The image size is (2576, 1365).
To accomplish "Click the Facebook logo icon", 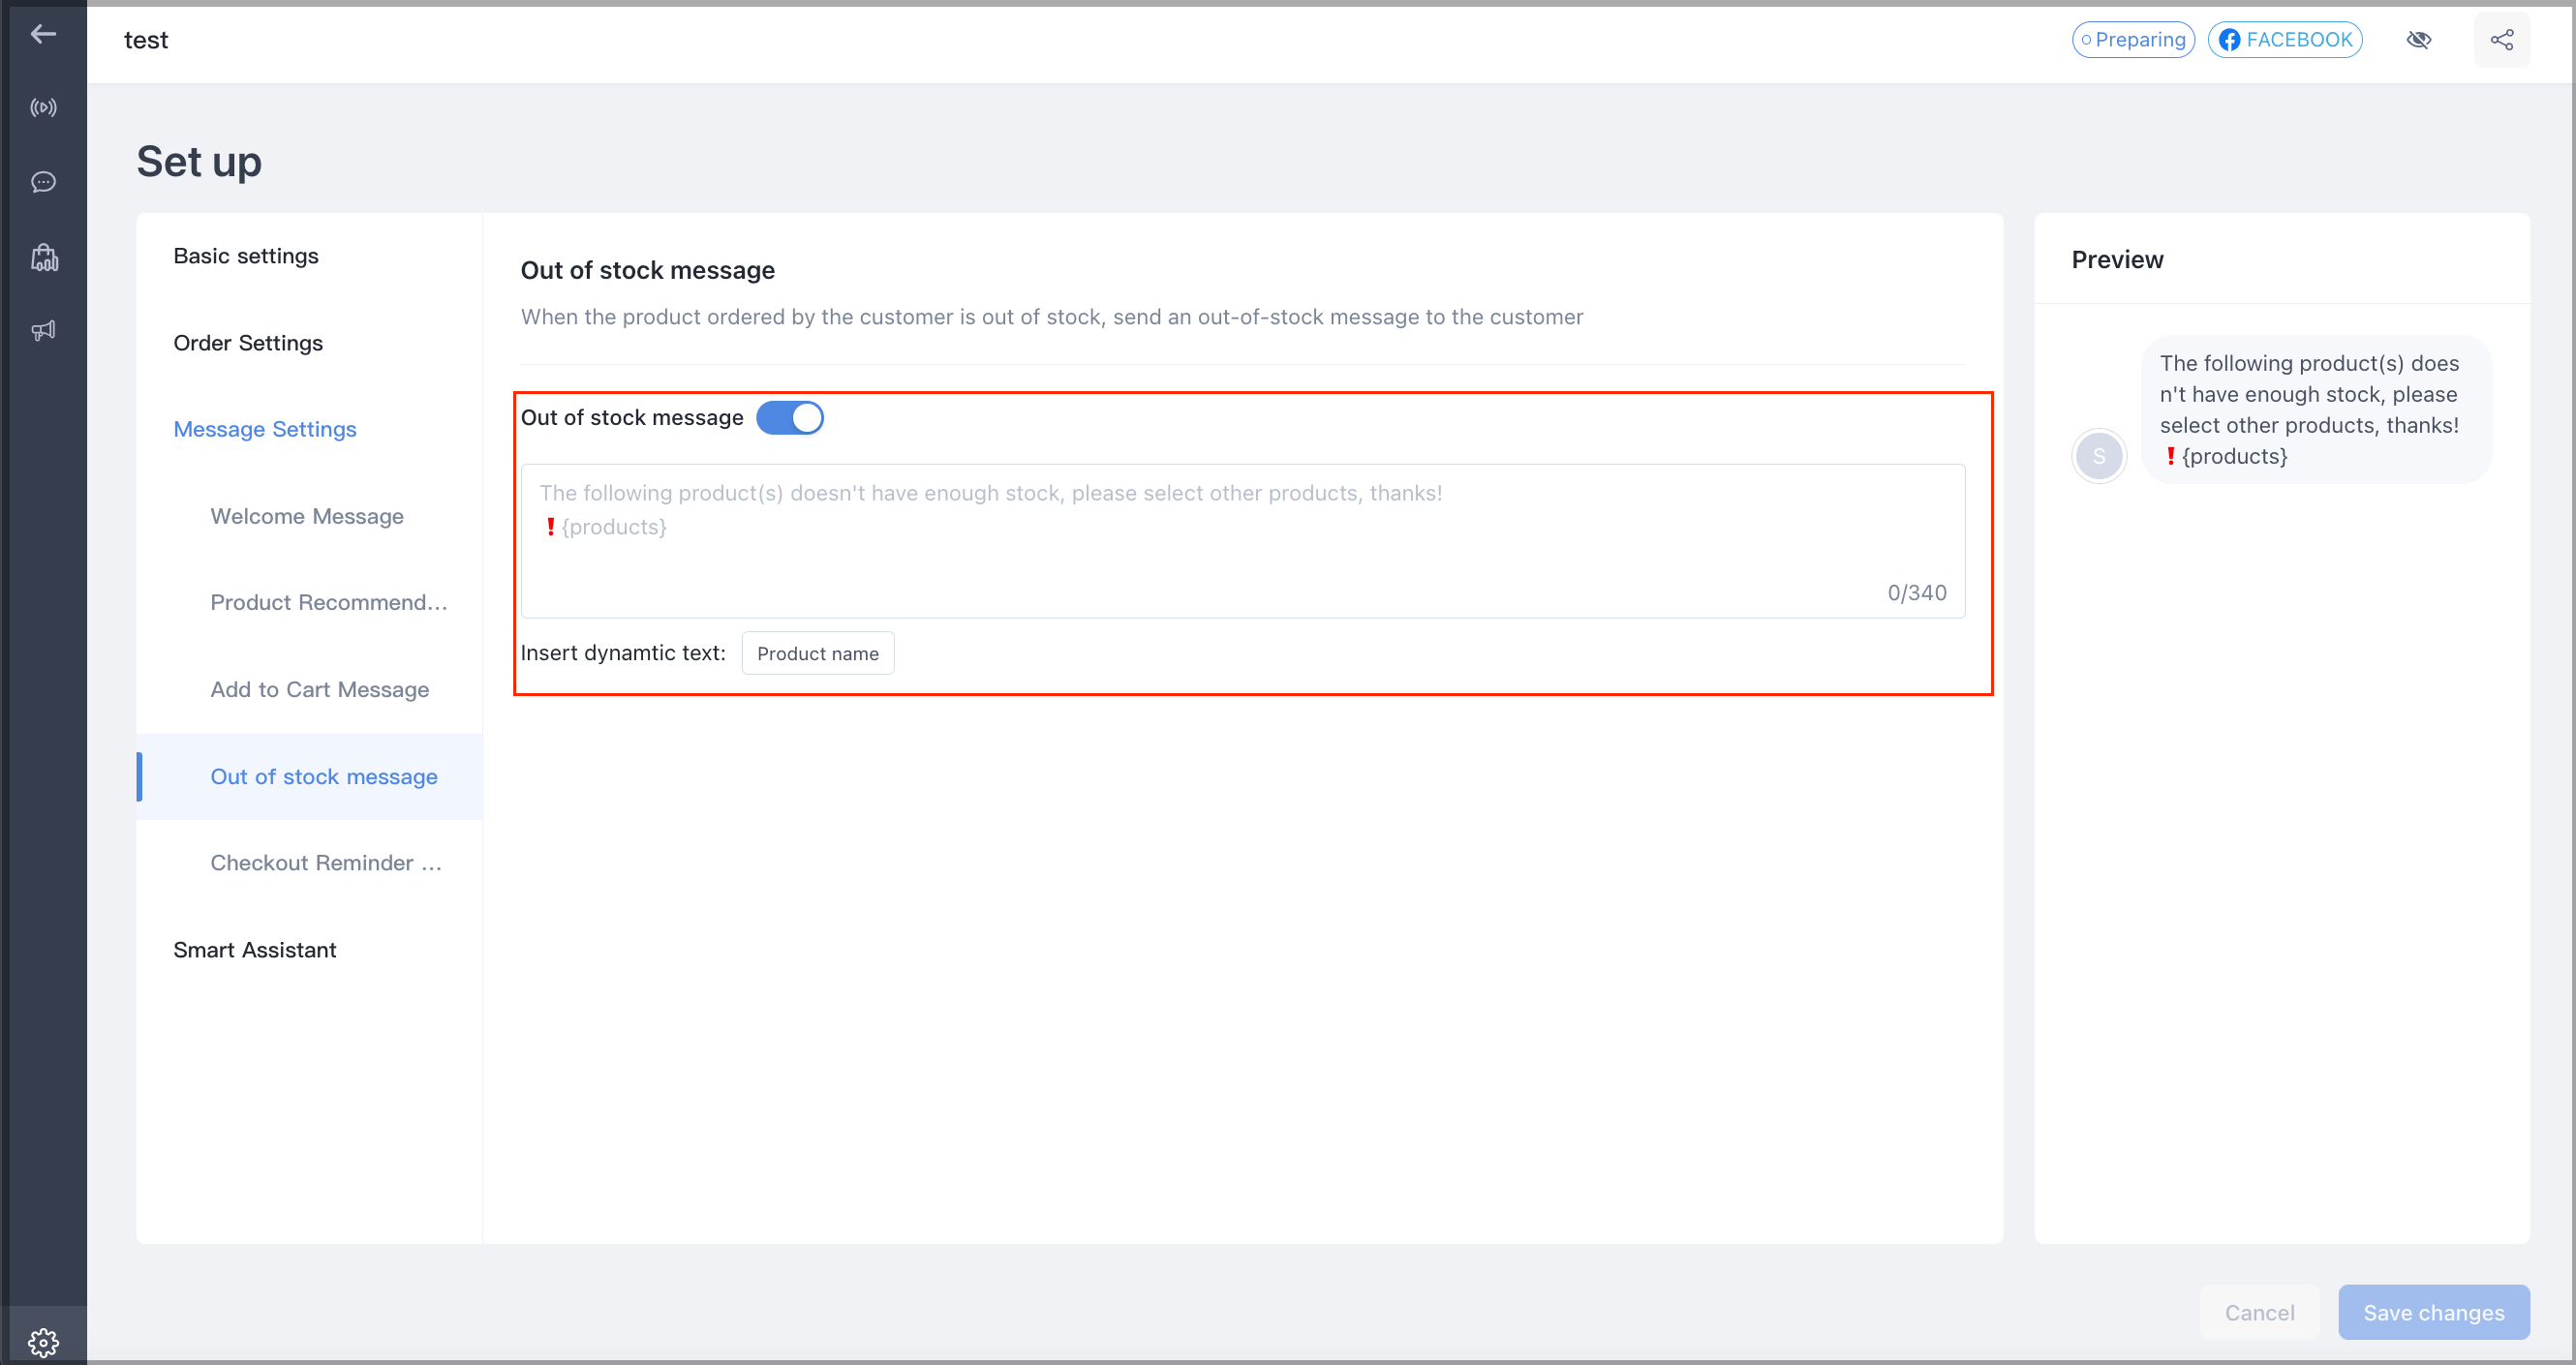I will click(x=2229, y=40).
